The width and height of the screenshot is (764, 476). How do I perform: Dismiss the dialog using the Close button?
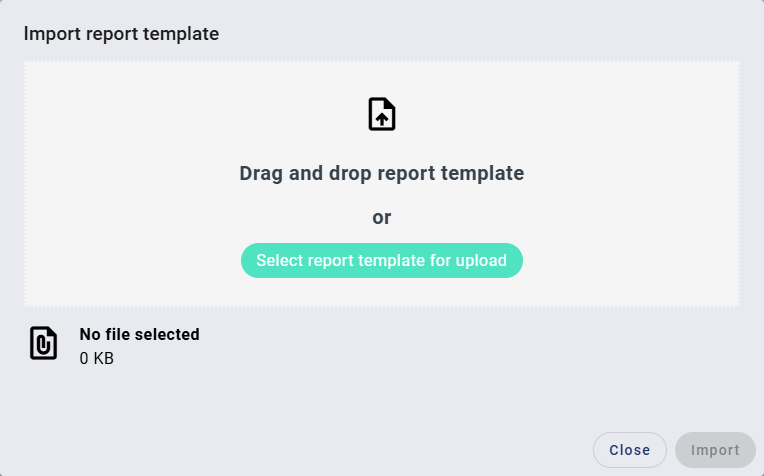(x=629, y=450)
